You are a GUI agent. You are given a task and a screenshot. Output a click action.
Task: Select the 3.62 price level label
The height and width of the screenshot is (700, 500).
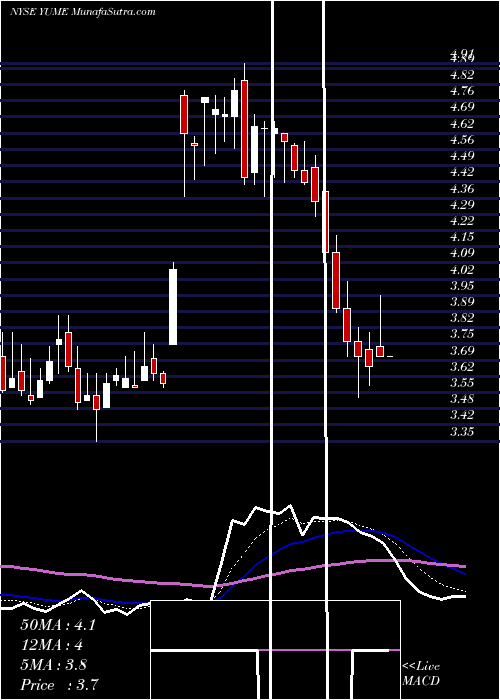[462, 367]
